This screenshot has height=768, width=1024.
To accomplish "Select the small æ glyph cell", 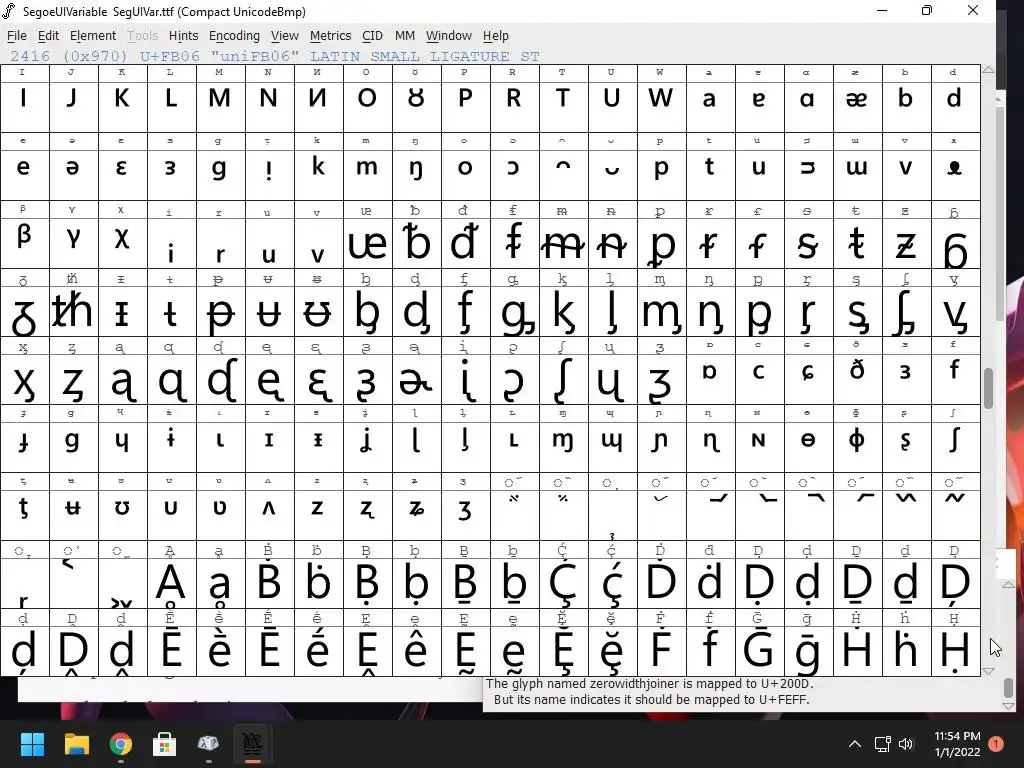I will 857,98.
